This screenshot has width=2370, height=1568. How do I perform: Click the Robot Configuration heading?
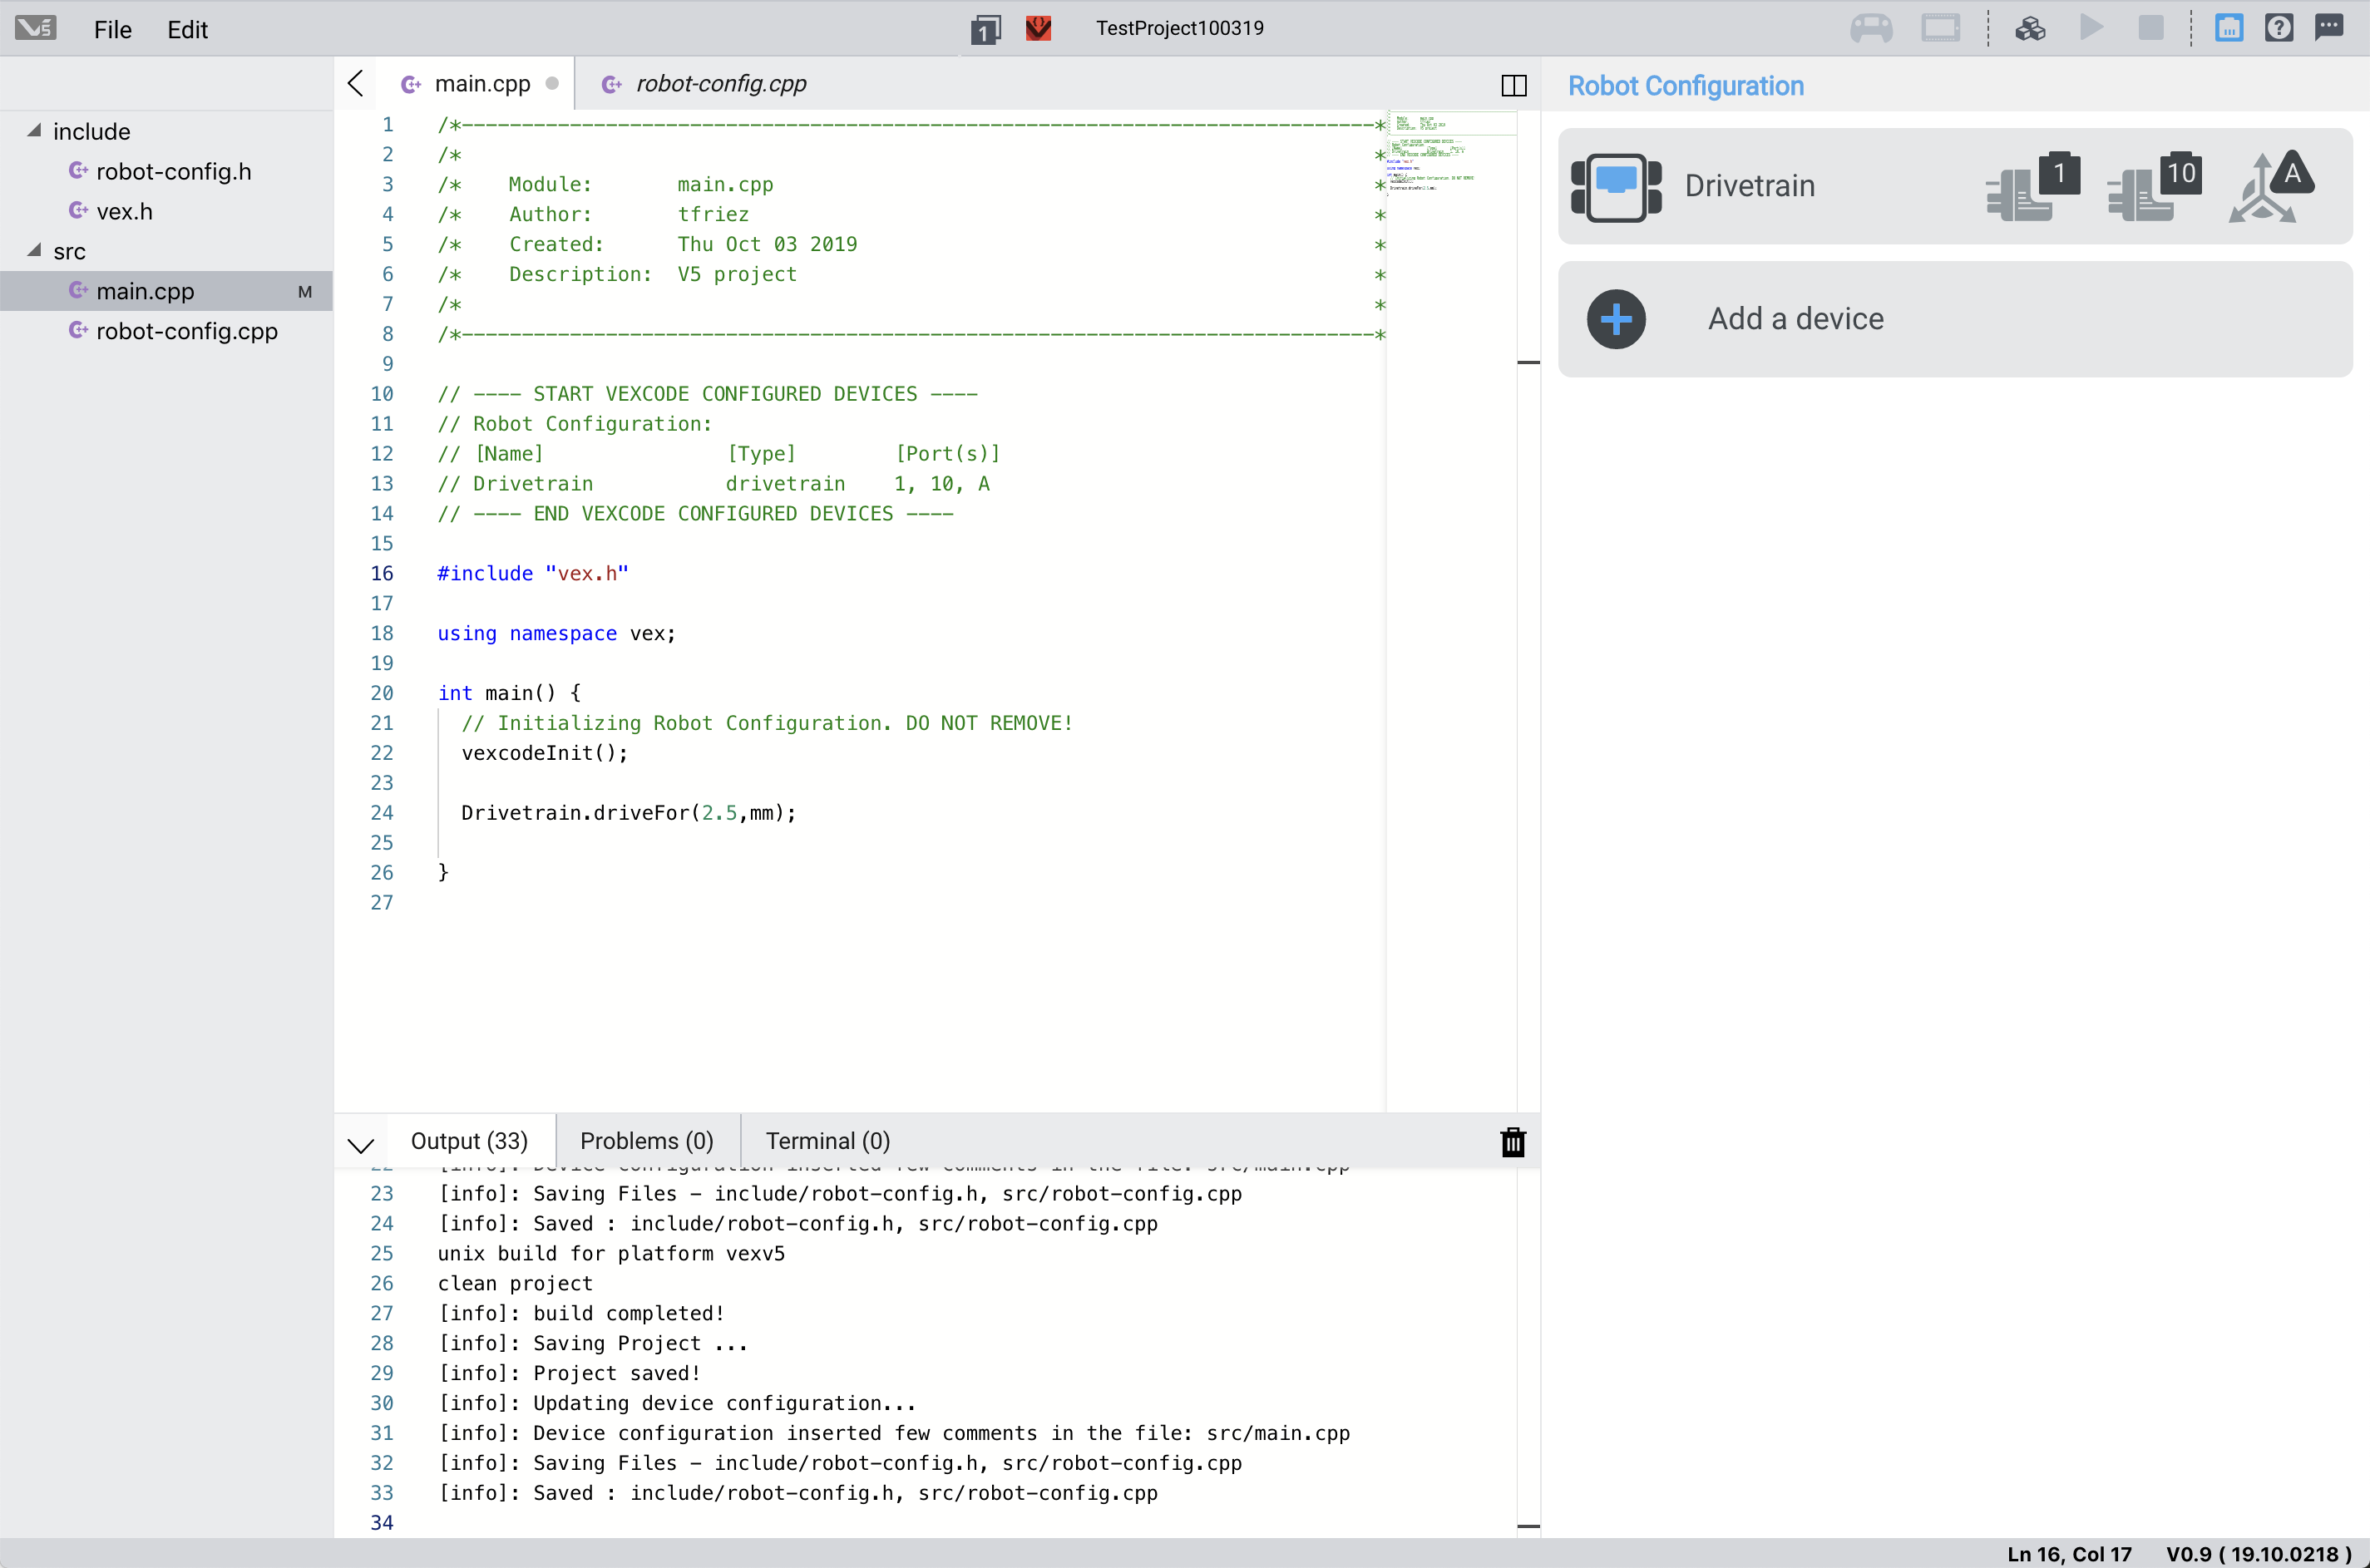coord(1686,86)
